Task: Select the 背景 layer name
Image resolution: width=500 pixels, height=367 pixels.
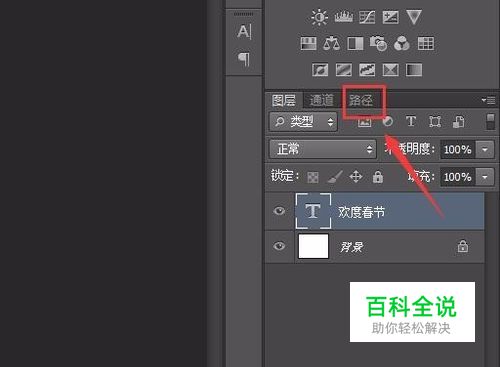Action: (351, 247)
